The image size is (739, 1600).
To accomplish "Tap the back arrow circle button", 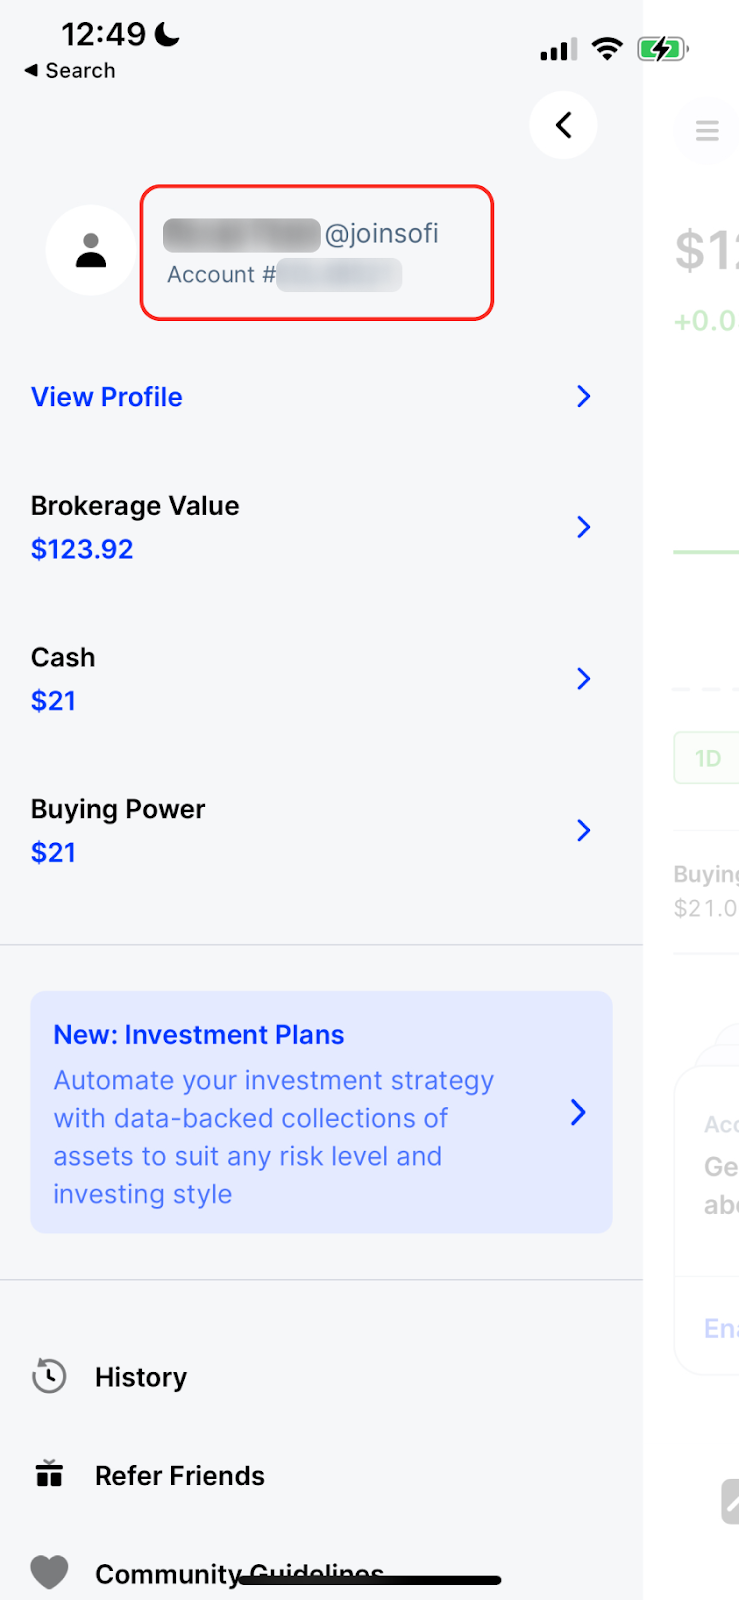I will [x=563, y=125].
